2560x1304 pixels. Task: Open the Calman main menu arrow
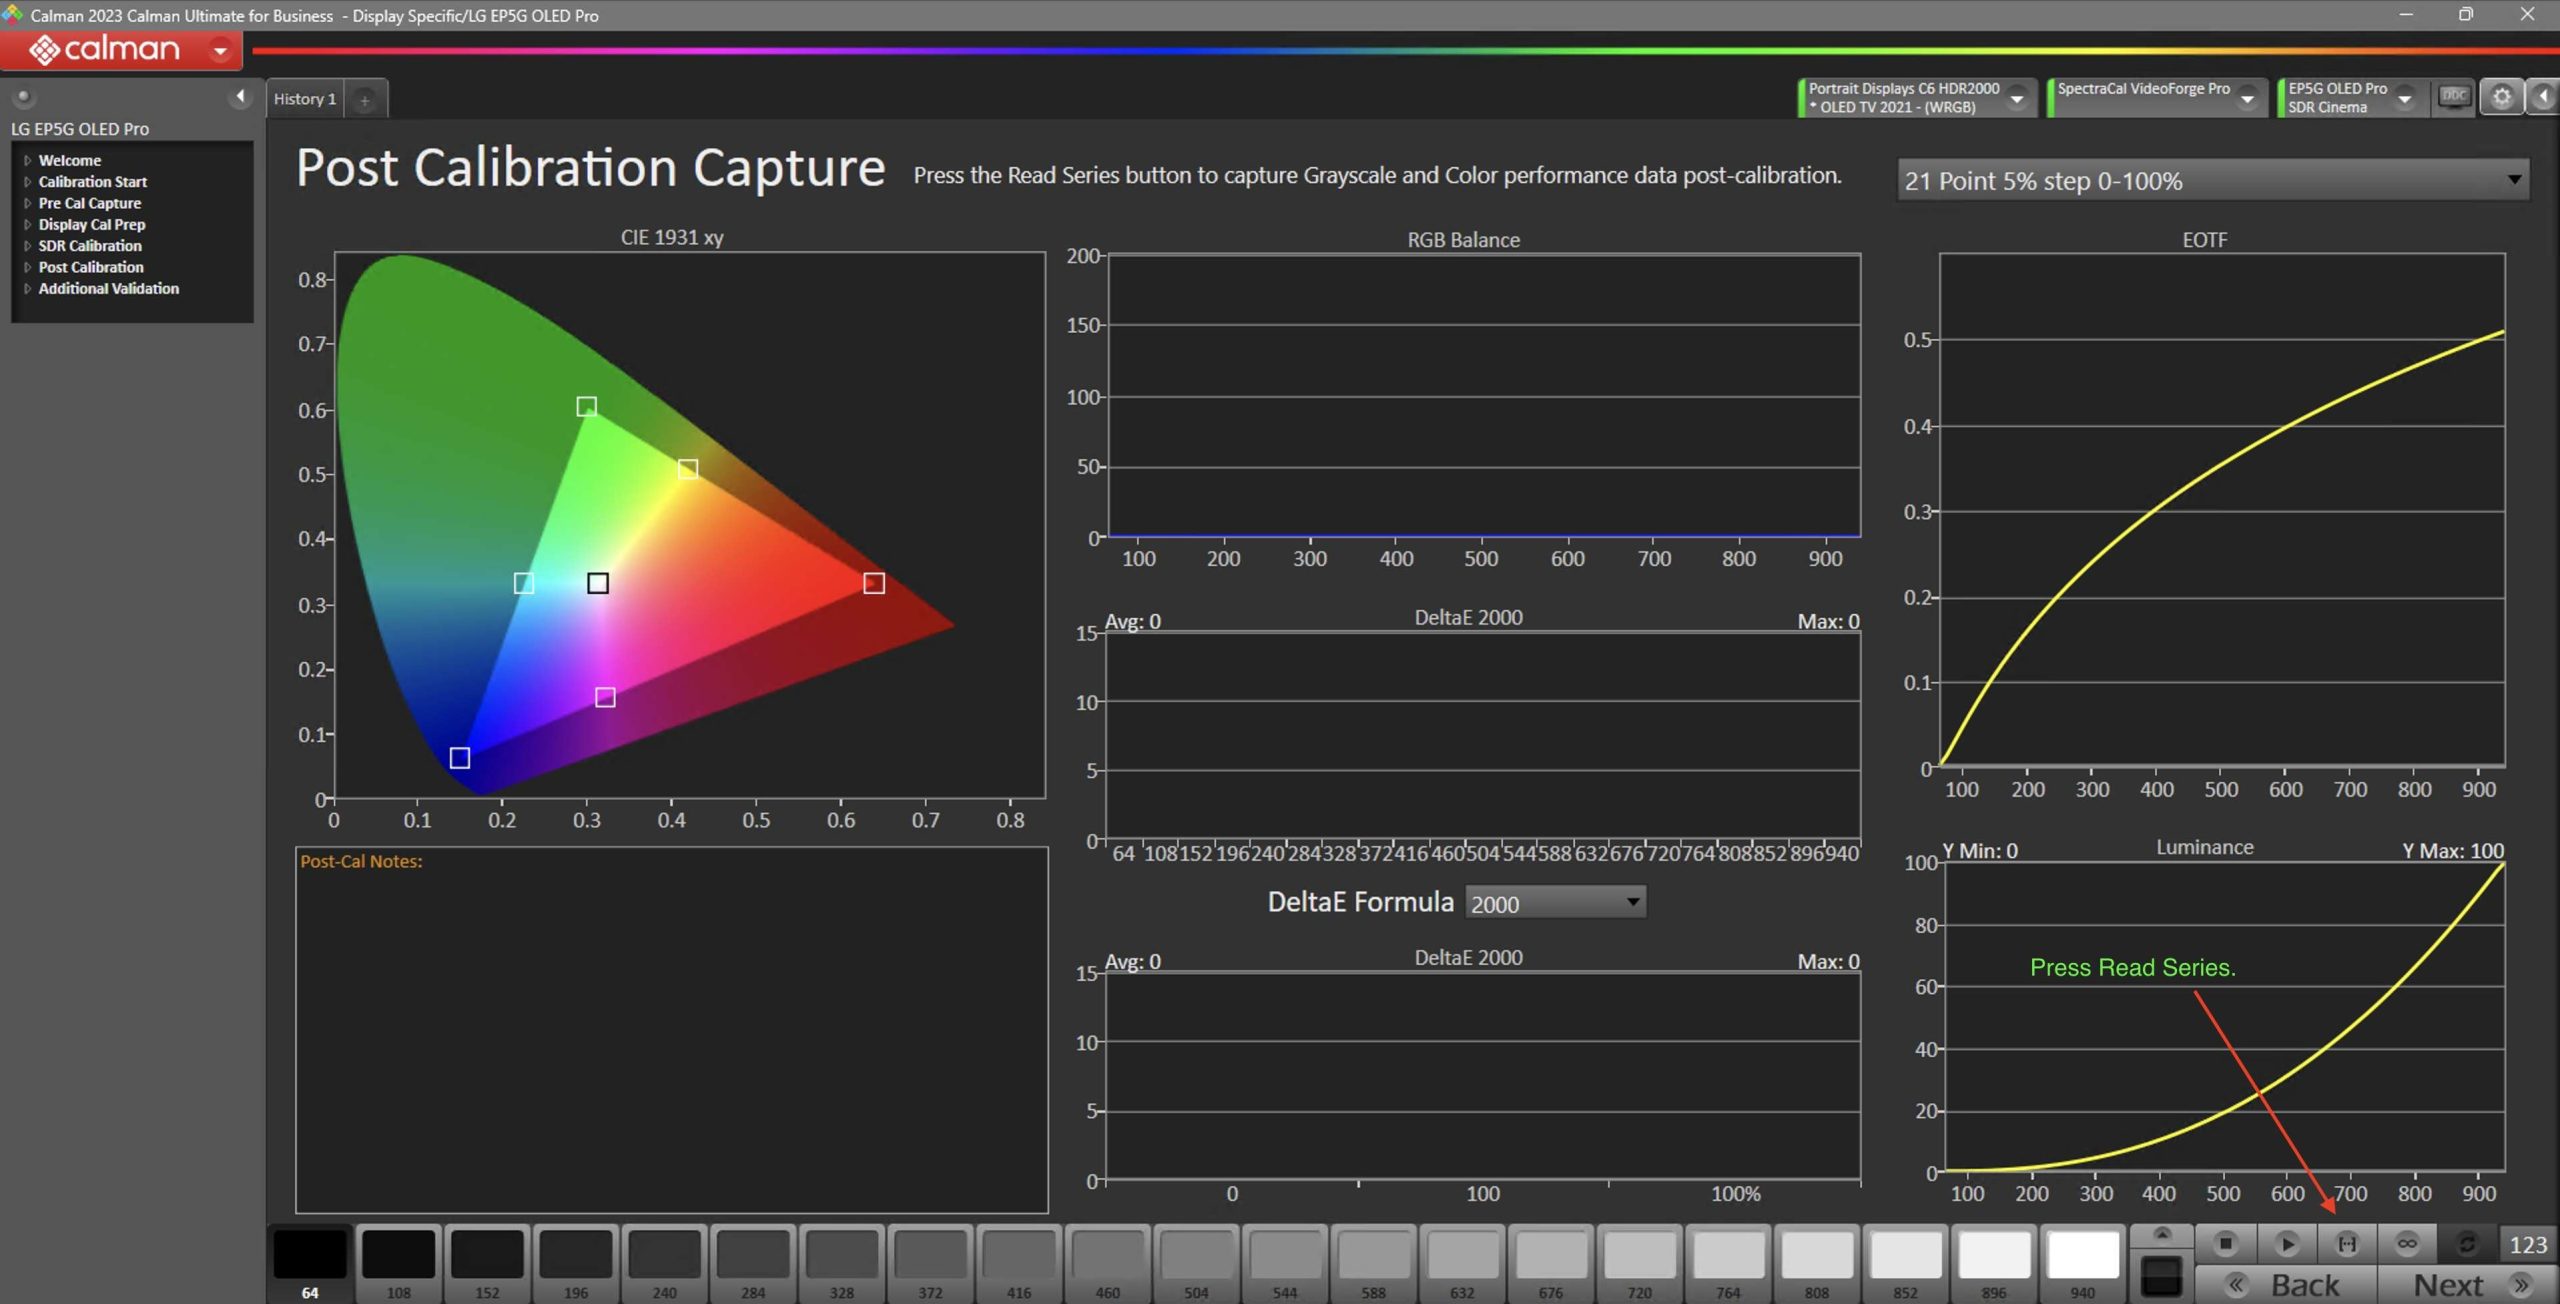[220, 50]
